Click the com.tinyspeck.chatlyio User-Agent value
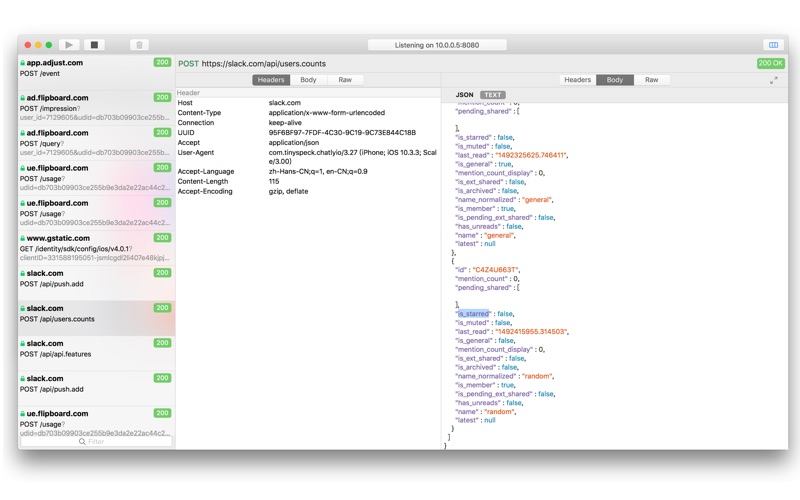The height and width of the screenshot is (500, 800). [x=353, y=157]
